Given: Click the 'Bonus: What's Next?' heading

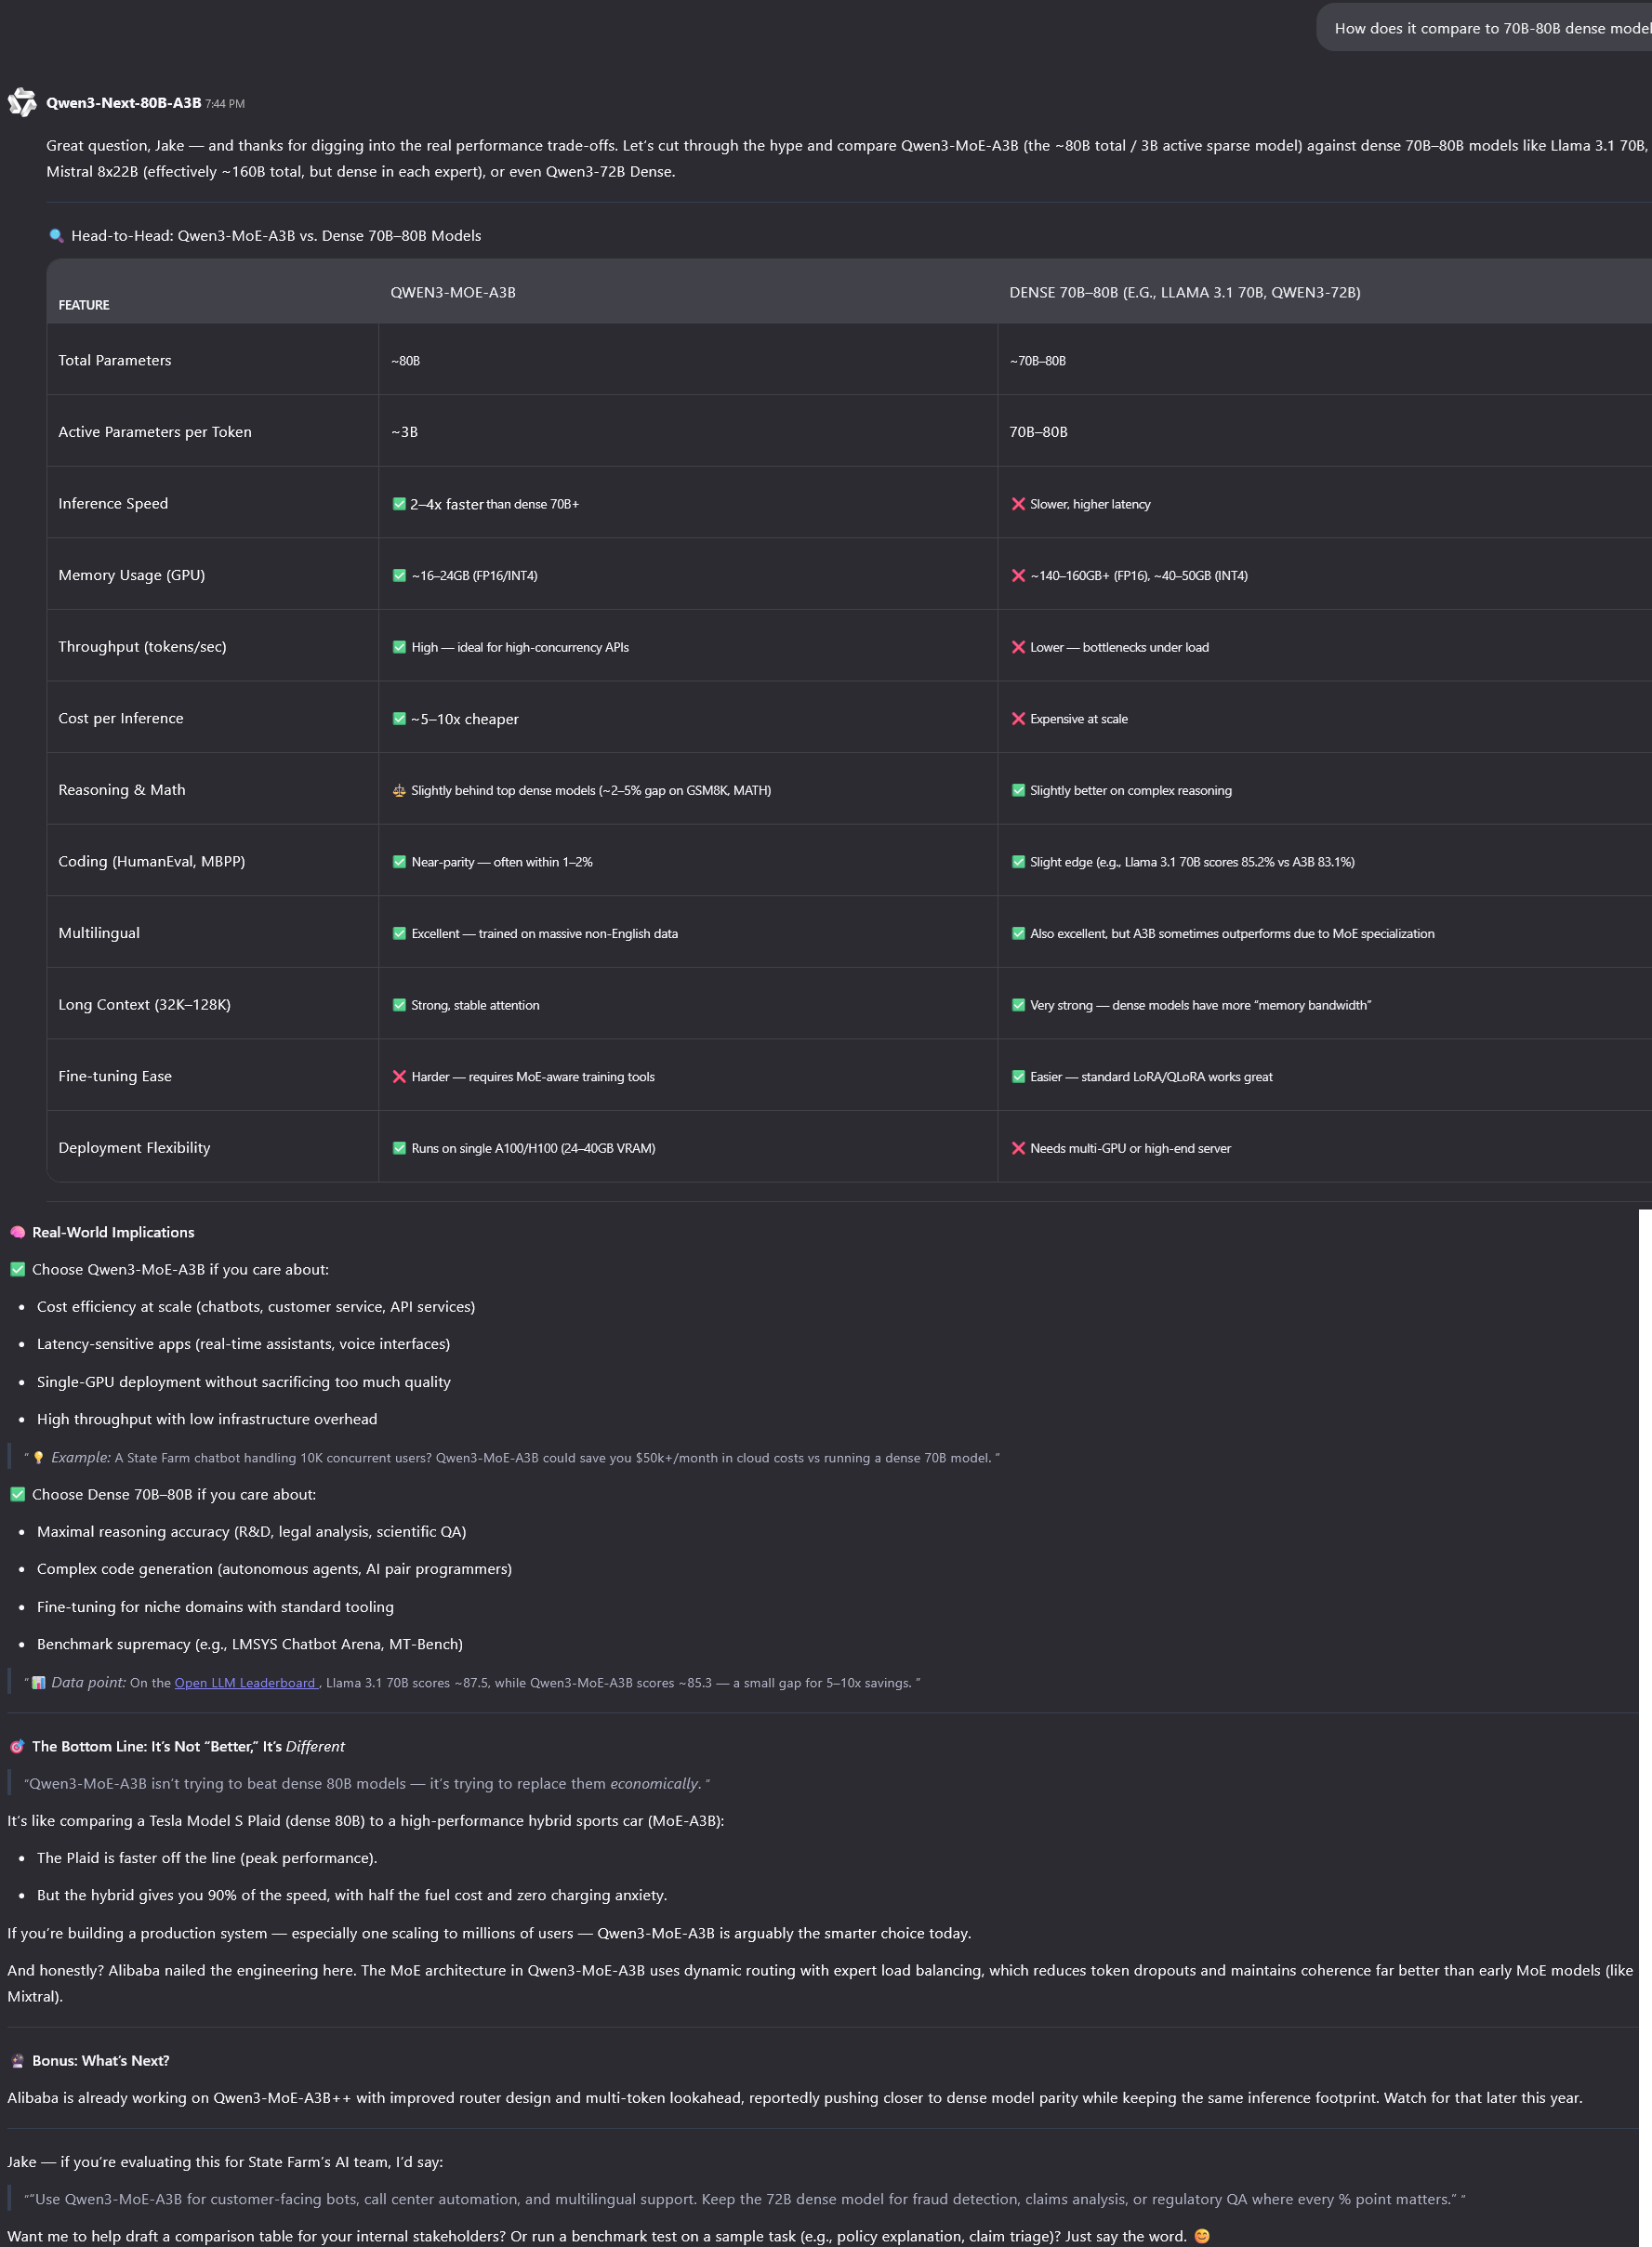Looking at the screenshot, I should 101,2060.
